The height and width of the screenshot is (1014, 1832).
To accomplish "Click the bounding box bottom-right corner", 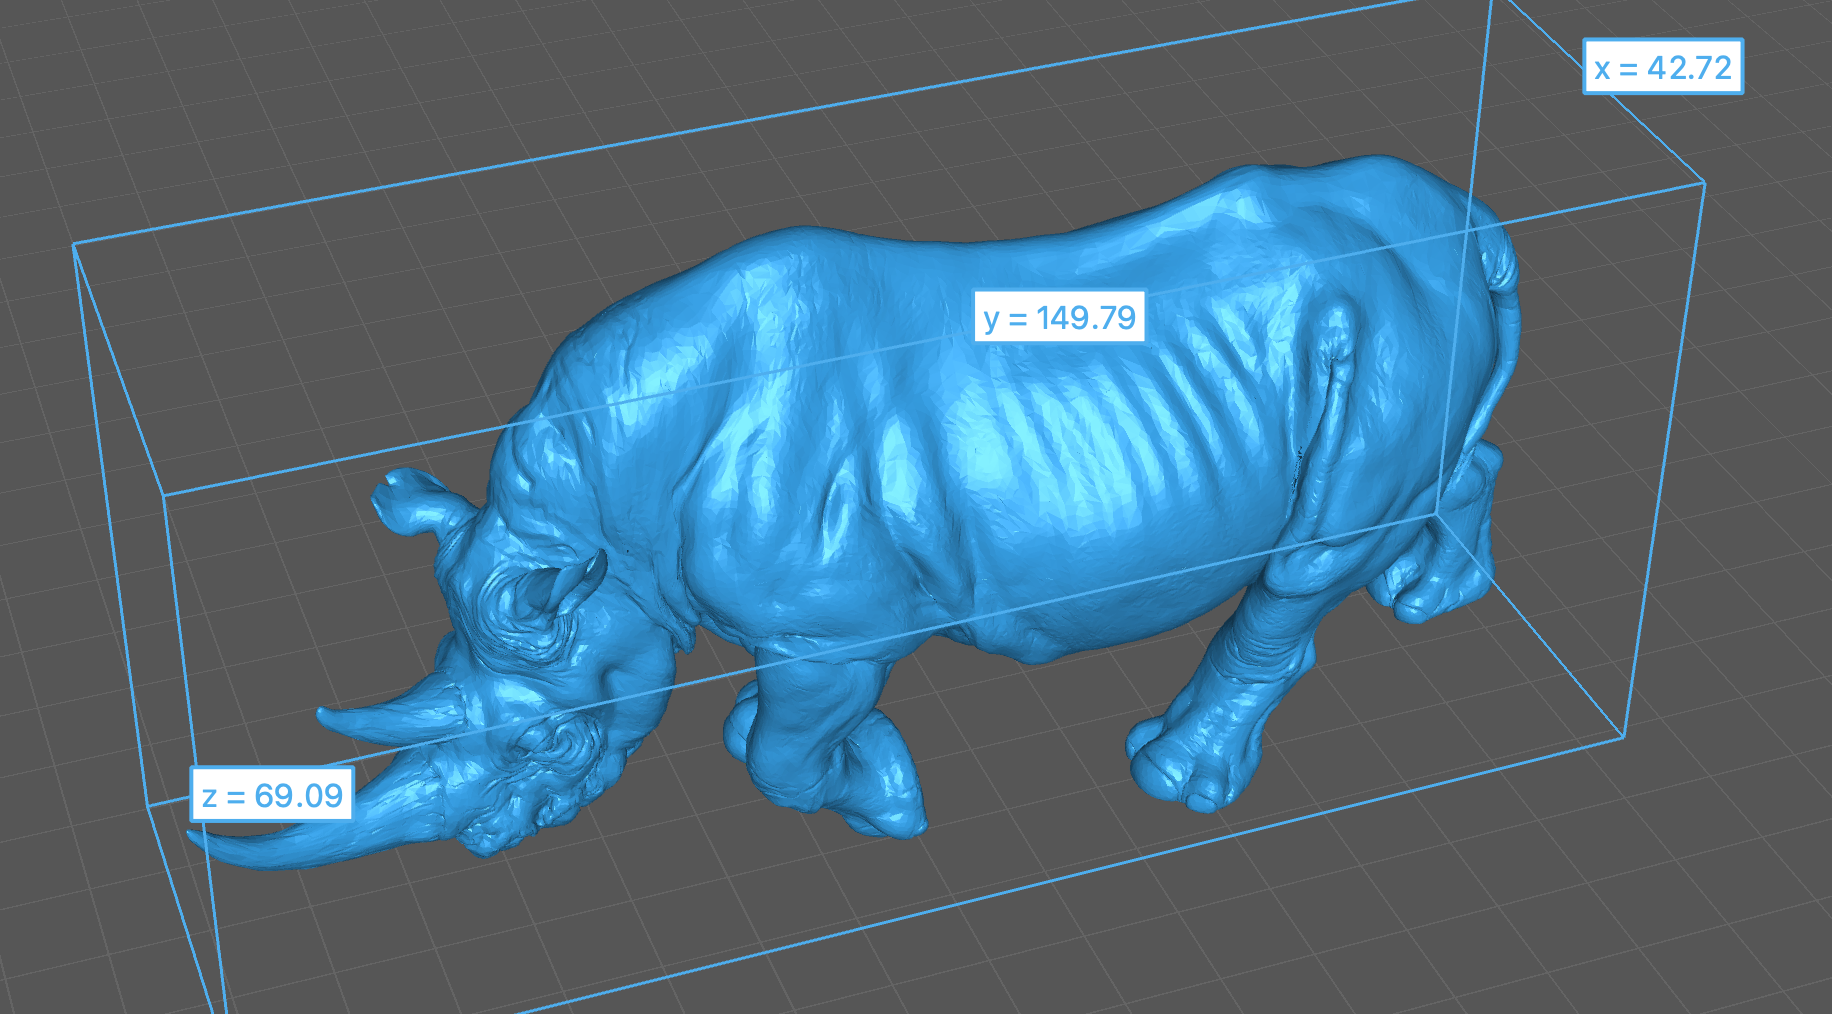I will (1623, 736).
